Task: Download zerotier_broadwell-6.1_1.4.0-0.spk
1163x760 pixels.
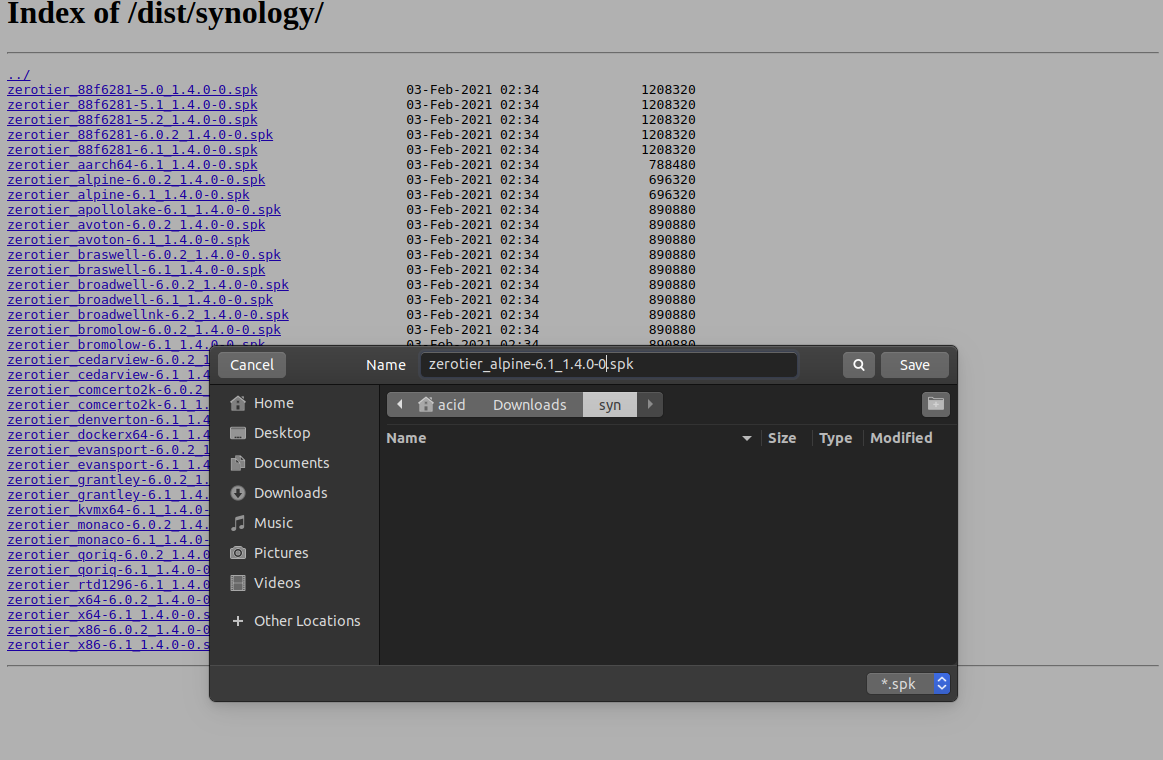Action: 140,300
